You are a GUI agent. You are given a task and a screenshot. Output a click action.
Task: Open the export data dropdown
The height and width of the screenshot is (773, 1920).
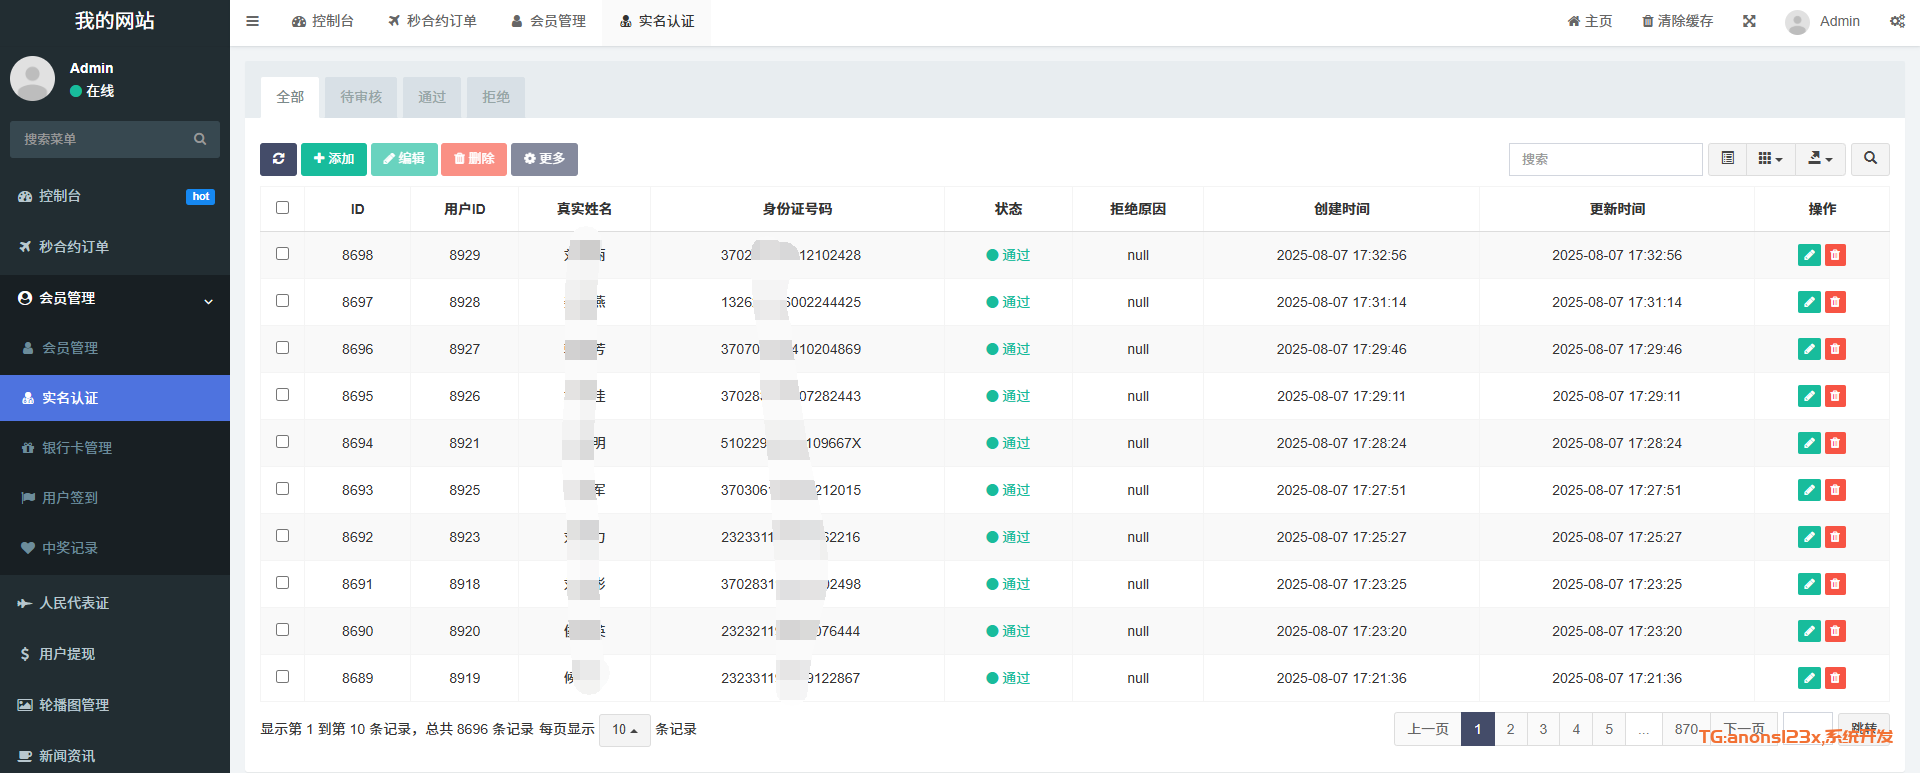[x=1820, y=159]
